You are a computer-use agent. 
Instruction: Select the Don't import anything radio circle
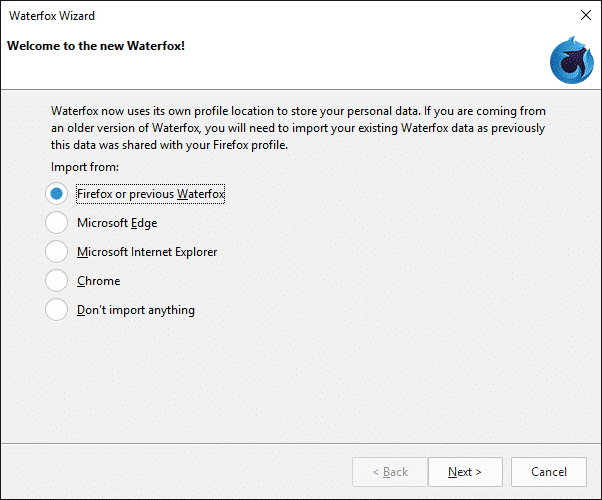(57, 310)
